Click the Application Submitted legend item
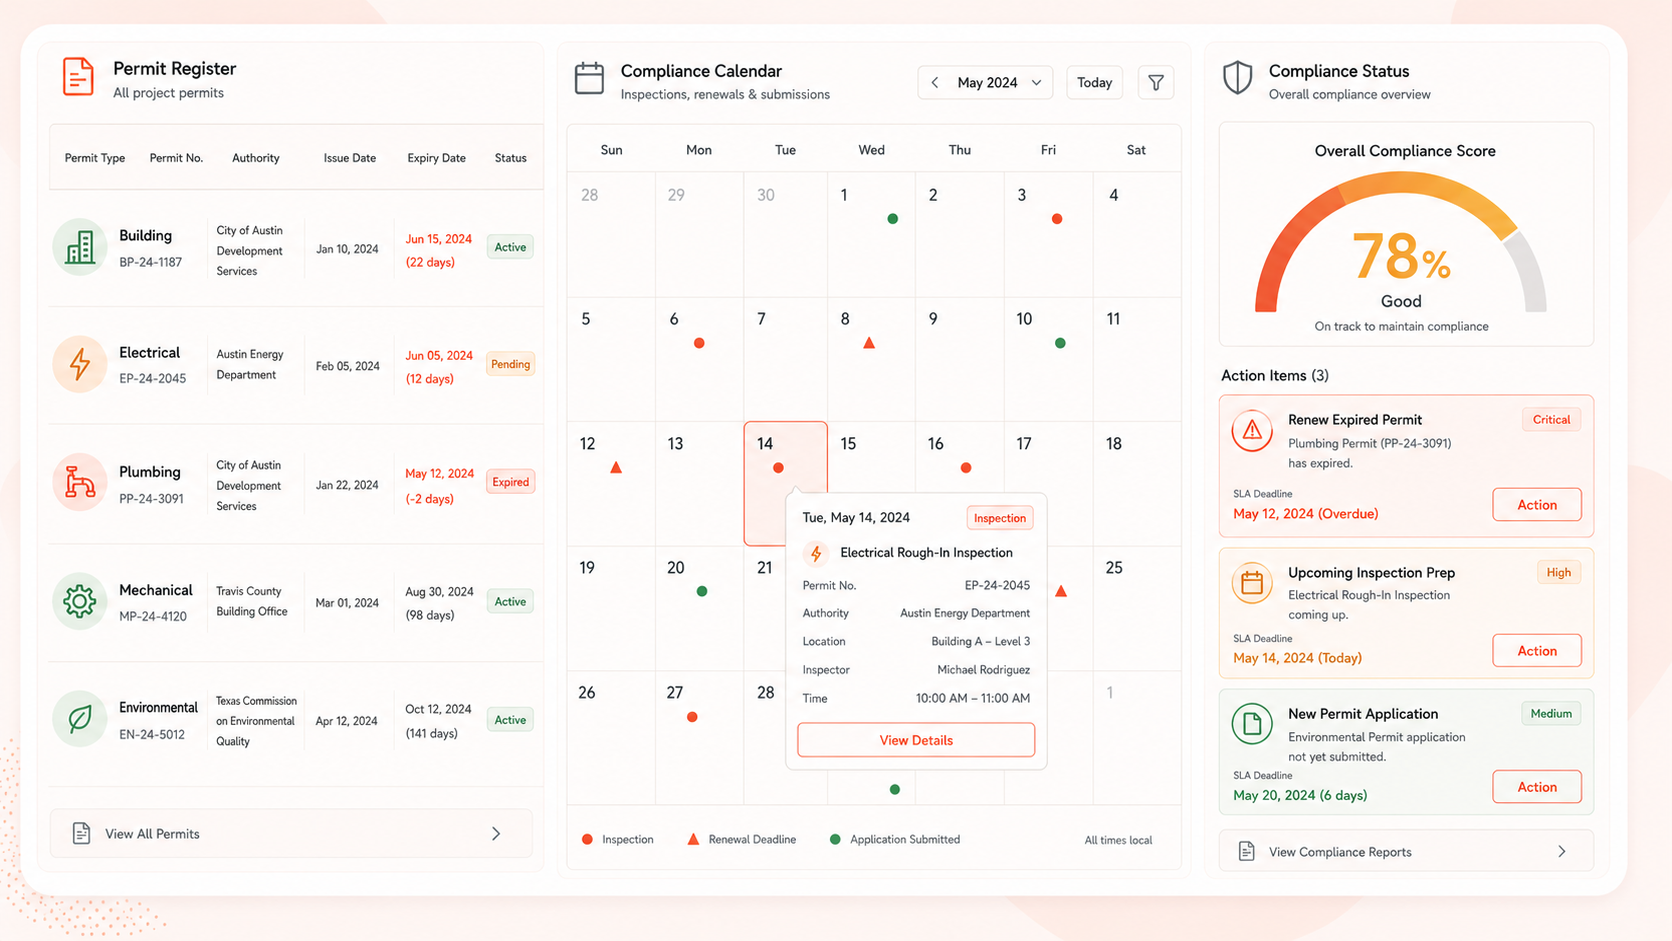This screenshot has height=941, width=1672. point(894,839)
